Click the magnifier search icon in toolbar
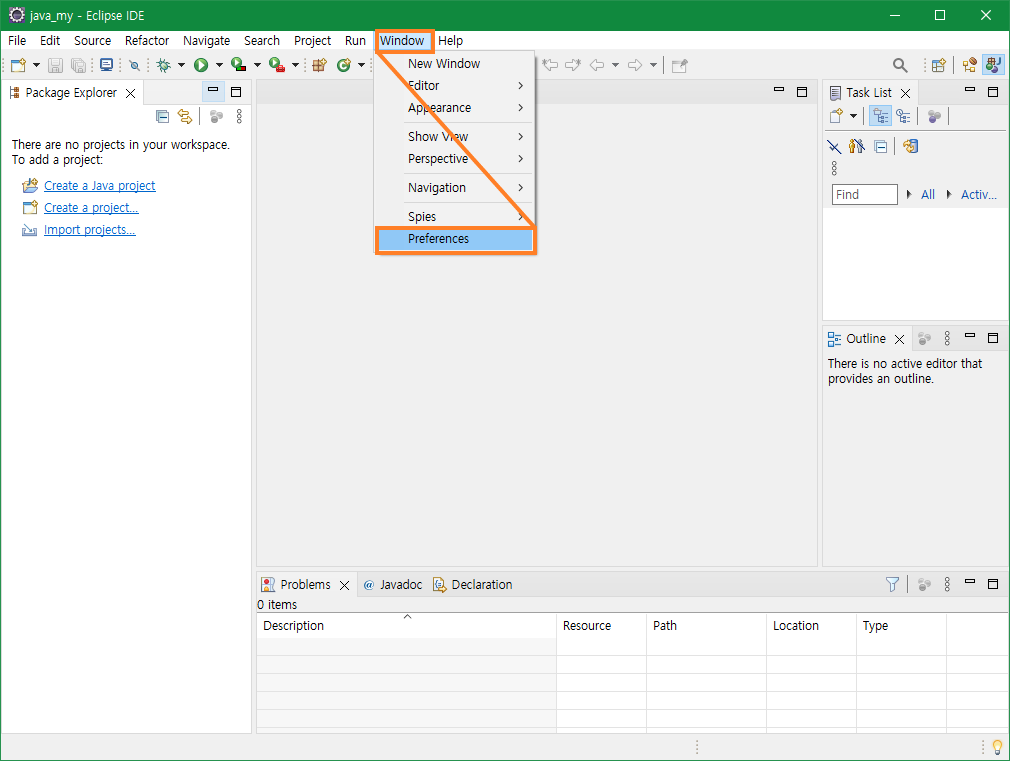This screenshot has height=761, width=1010. click(x=900, y=65)
